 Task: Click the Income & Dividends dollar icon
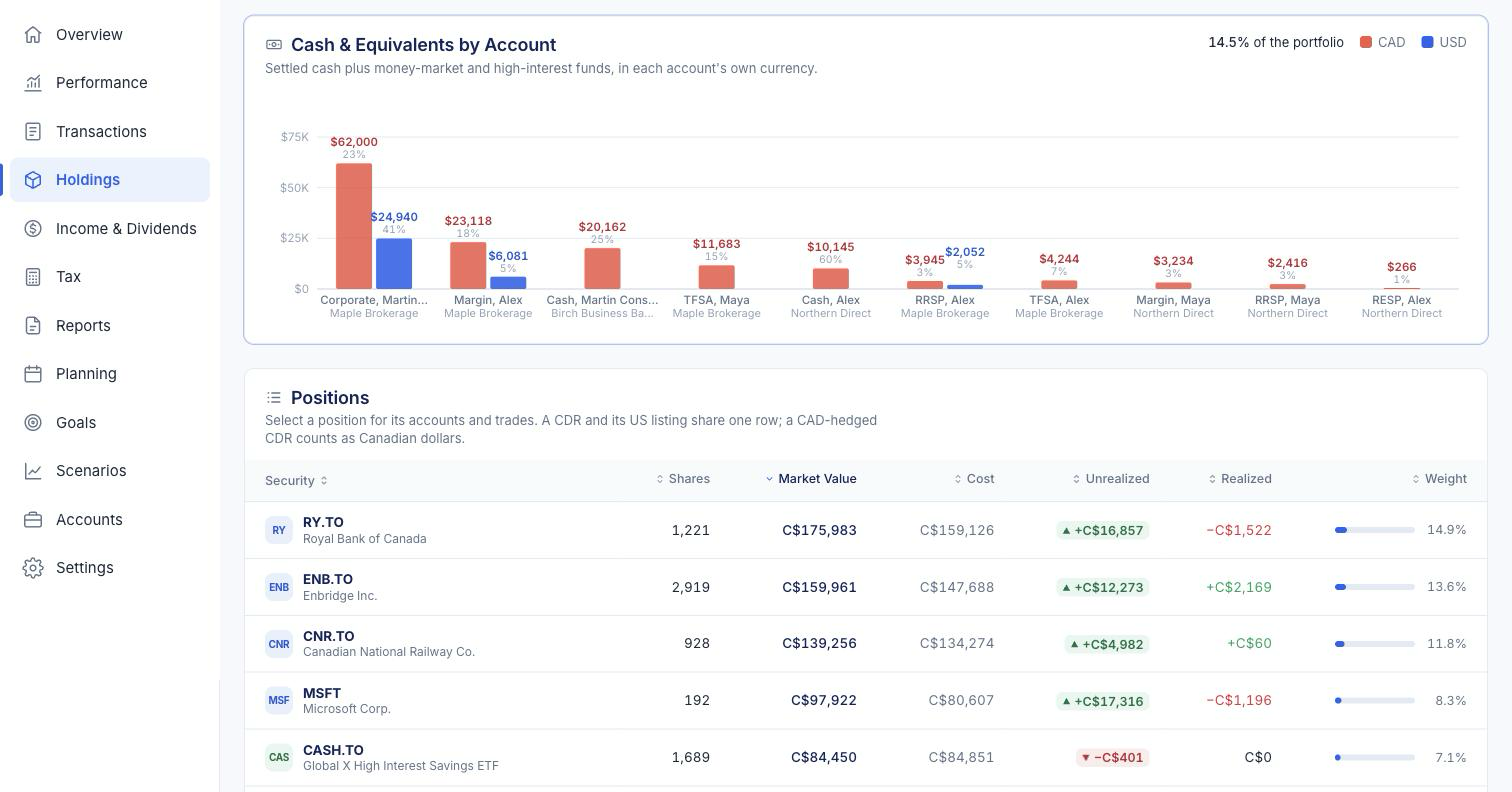[33, 229]
